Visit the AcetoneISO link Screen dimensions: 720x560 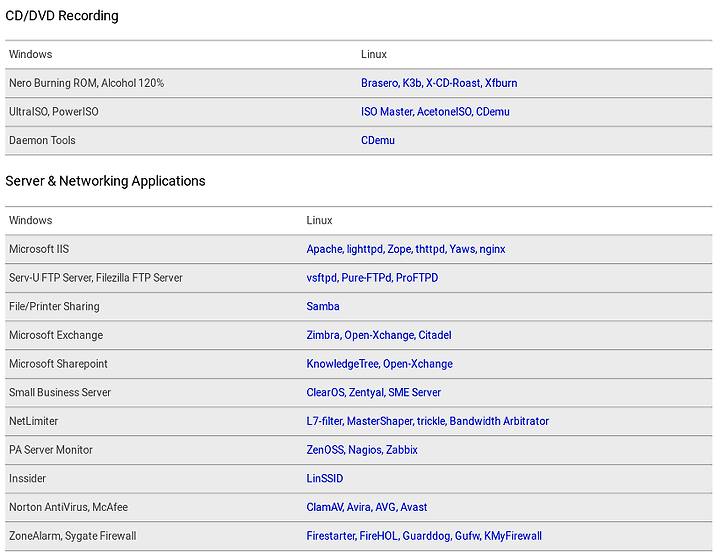point(444,112)
